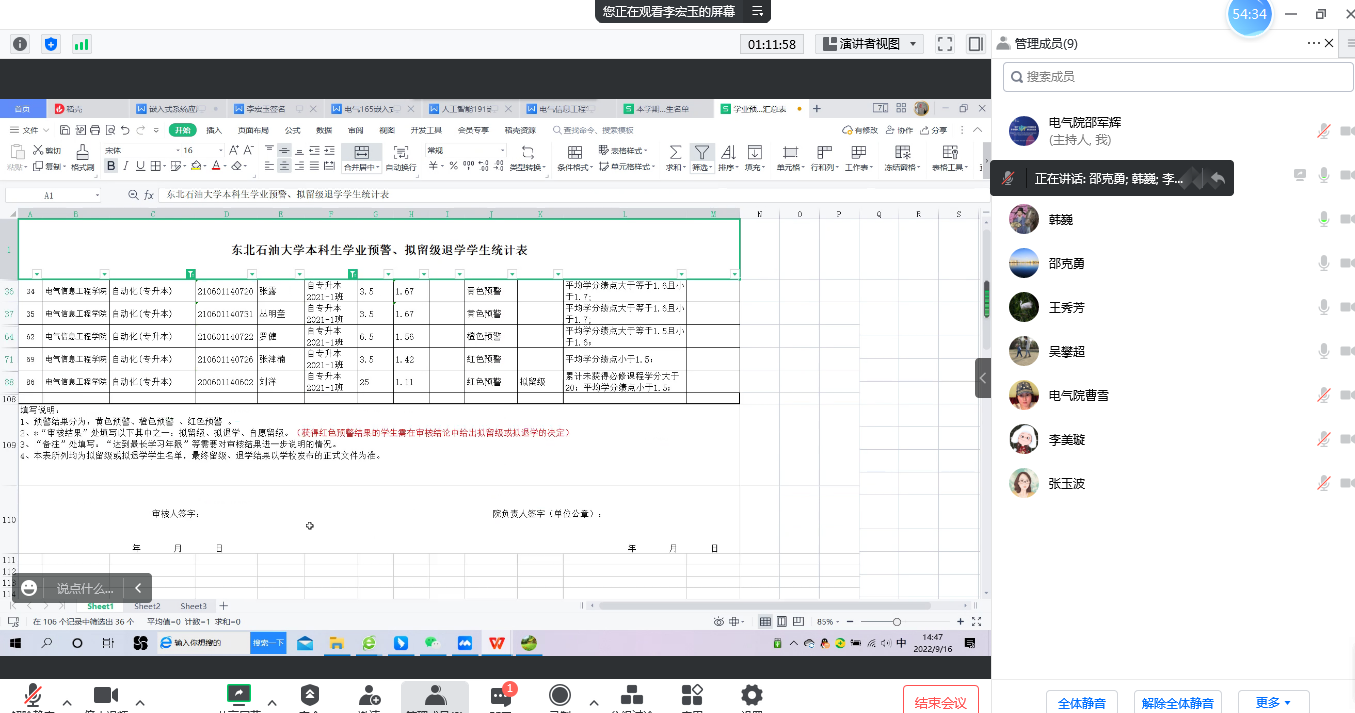1355x713 pixels.
Task: Open the meeting settings gear
Action: click(752, 695)
